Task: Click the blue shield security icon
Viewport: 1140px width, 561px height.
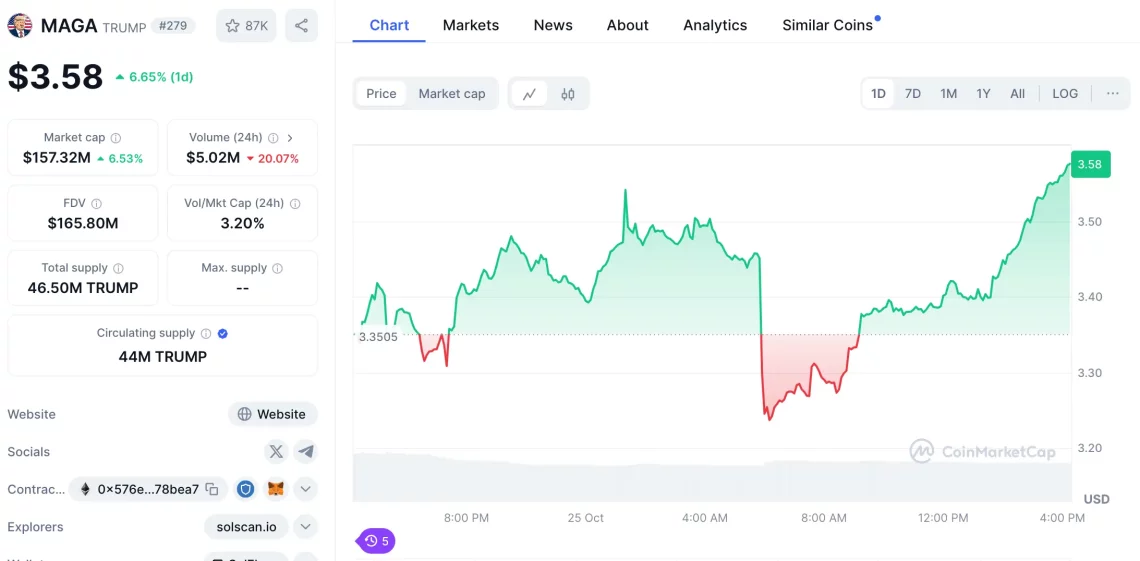Action: [245, 489]
